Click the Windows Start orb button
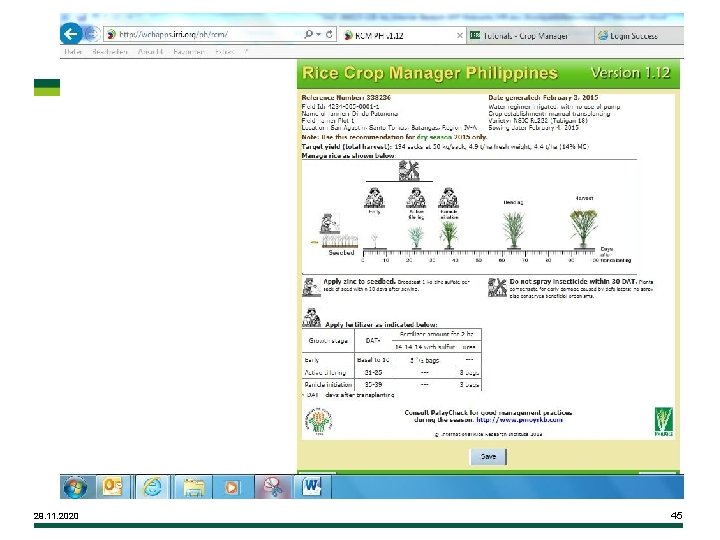This screenshot has width=720, height=540. pos(76,487)
